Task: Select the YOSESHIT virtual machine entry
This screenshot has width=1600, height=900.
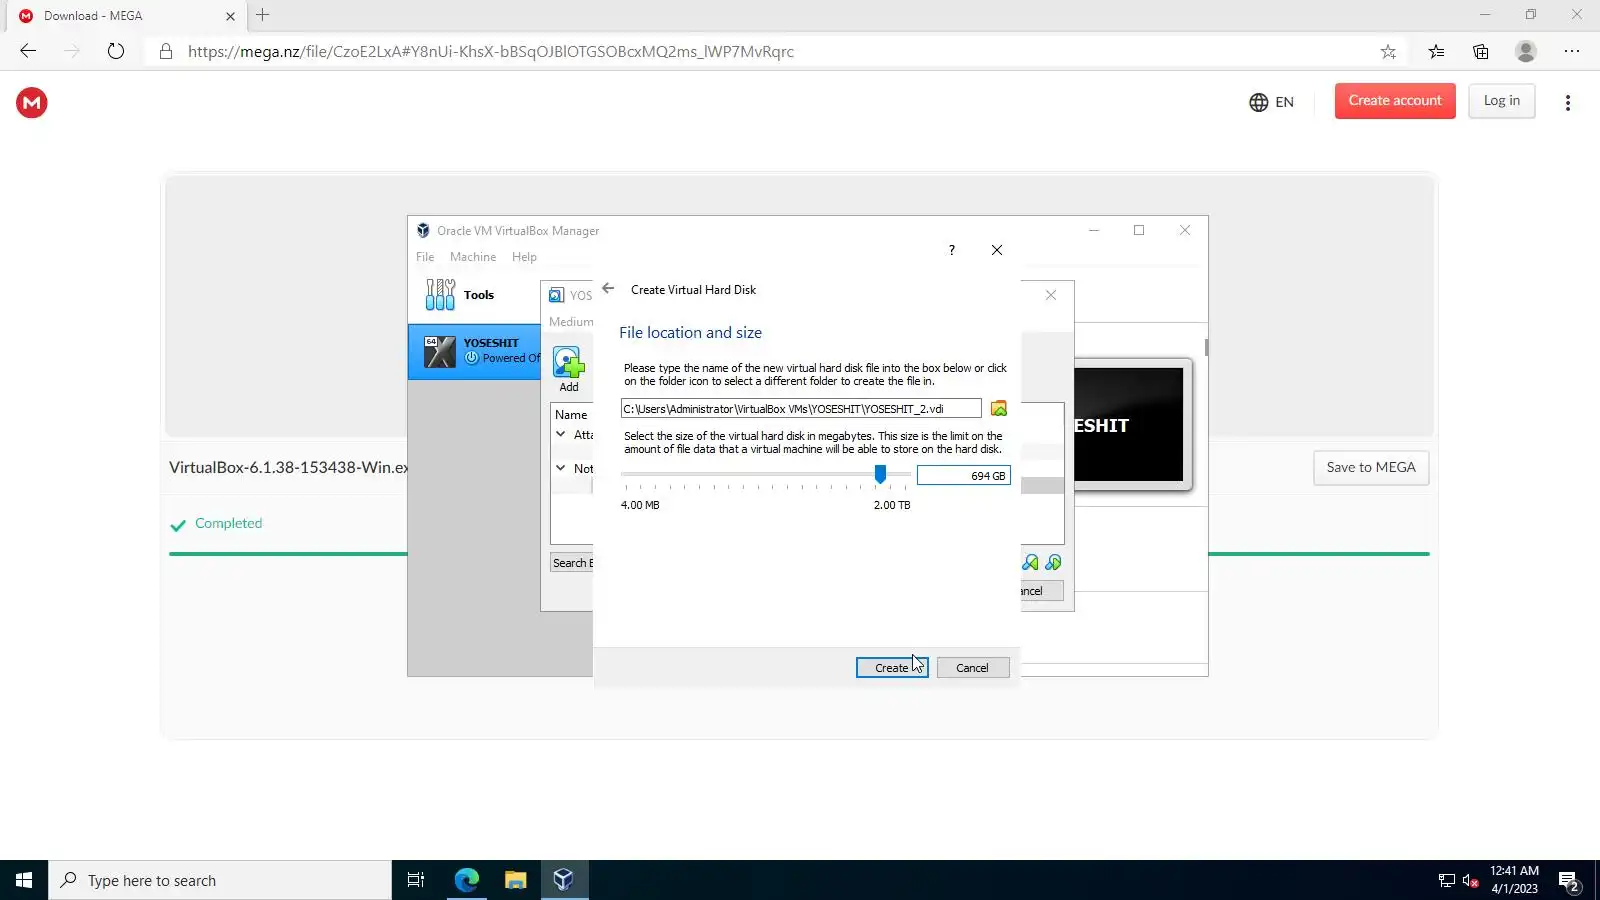Action: click(x=474, y=351)
